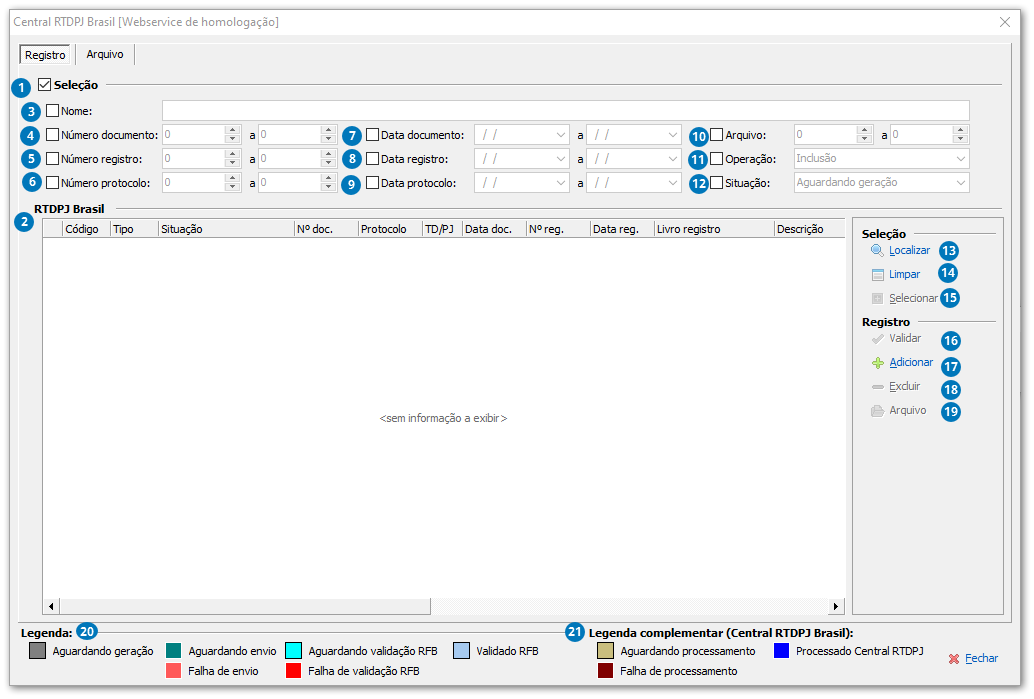This screenshot has height=699, width=1034.
Task: Click the Validar link
Action: [905, 338]
